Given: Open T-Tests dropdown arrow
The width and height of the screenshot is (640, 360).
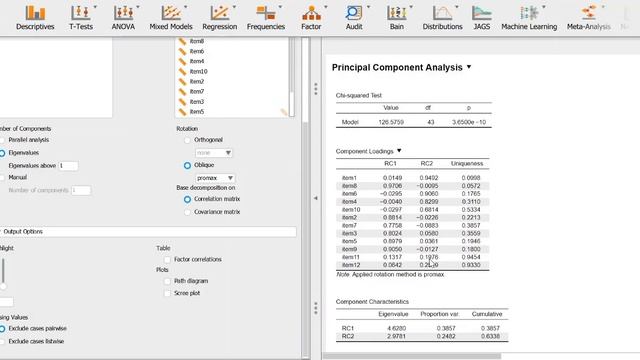Looking at the screenshot, I should (95, 7).
